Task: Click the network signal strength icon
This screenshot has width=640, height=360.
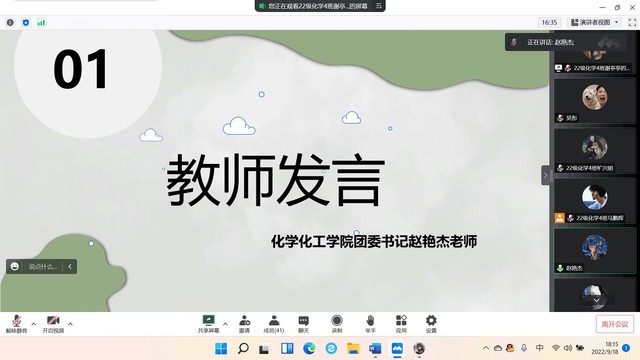Action: click(x=41, y=22)
